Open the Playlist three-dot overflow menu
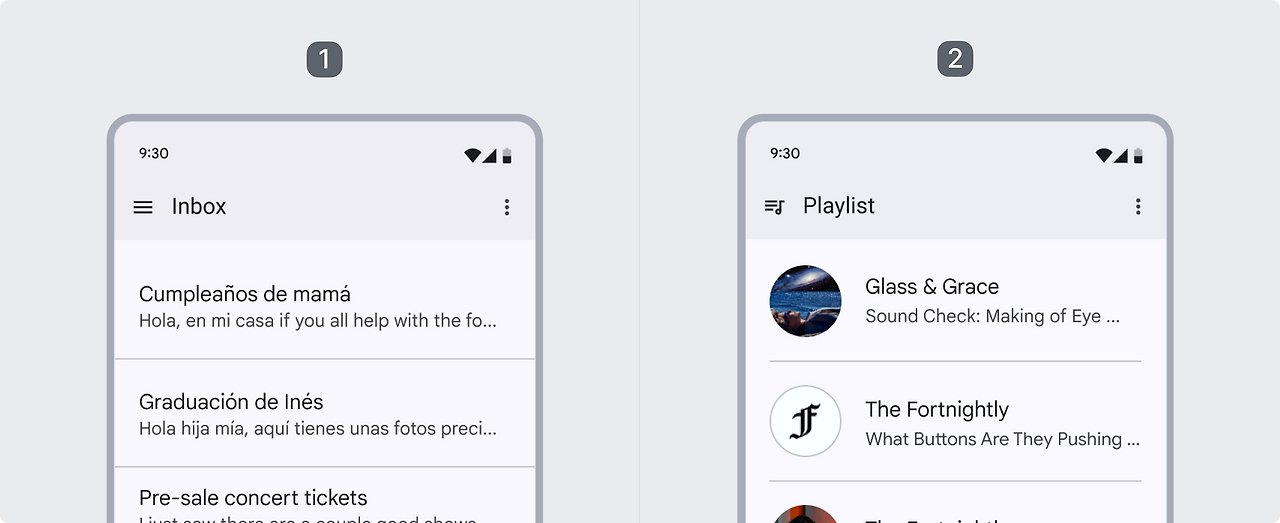The image size is (1280, 523). click(1138, 206)
